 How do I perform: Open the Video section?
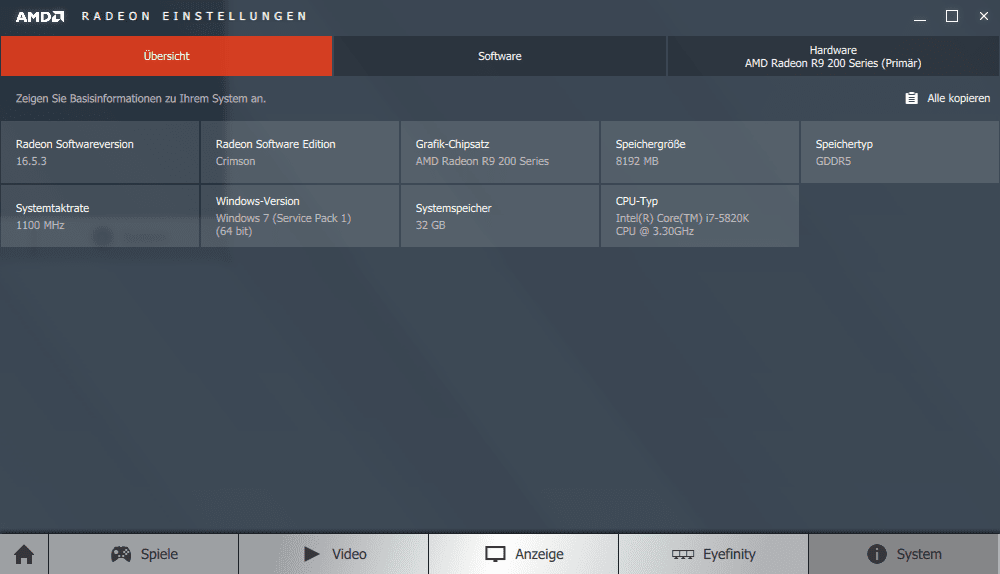coord(334,554)
